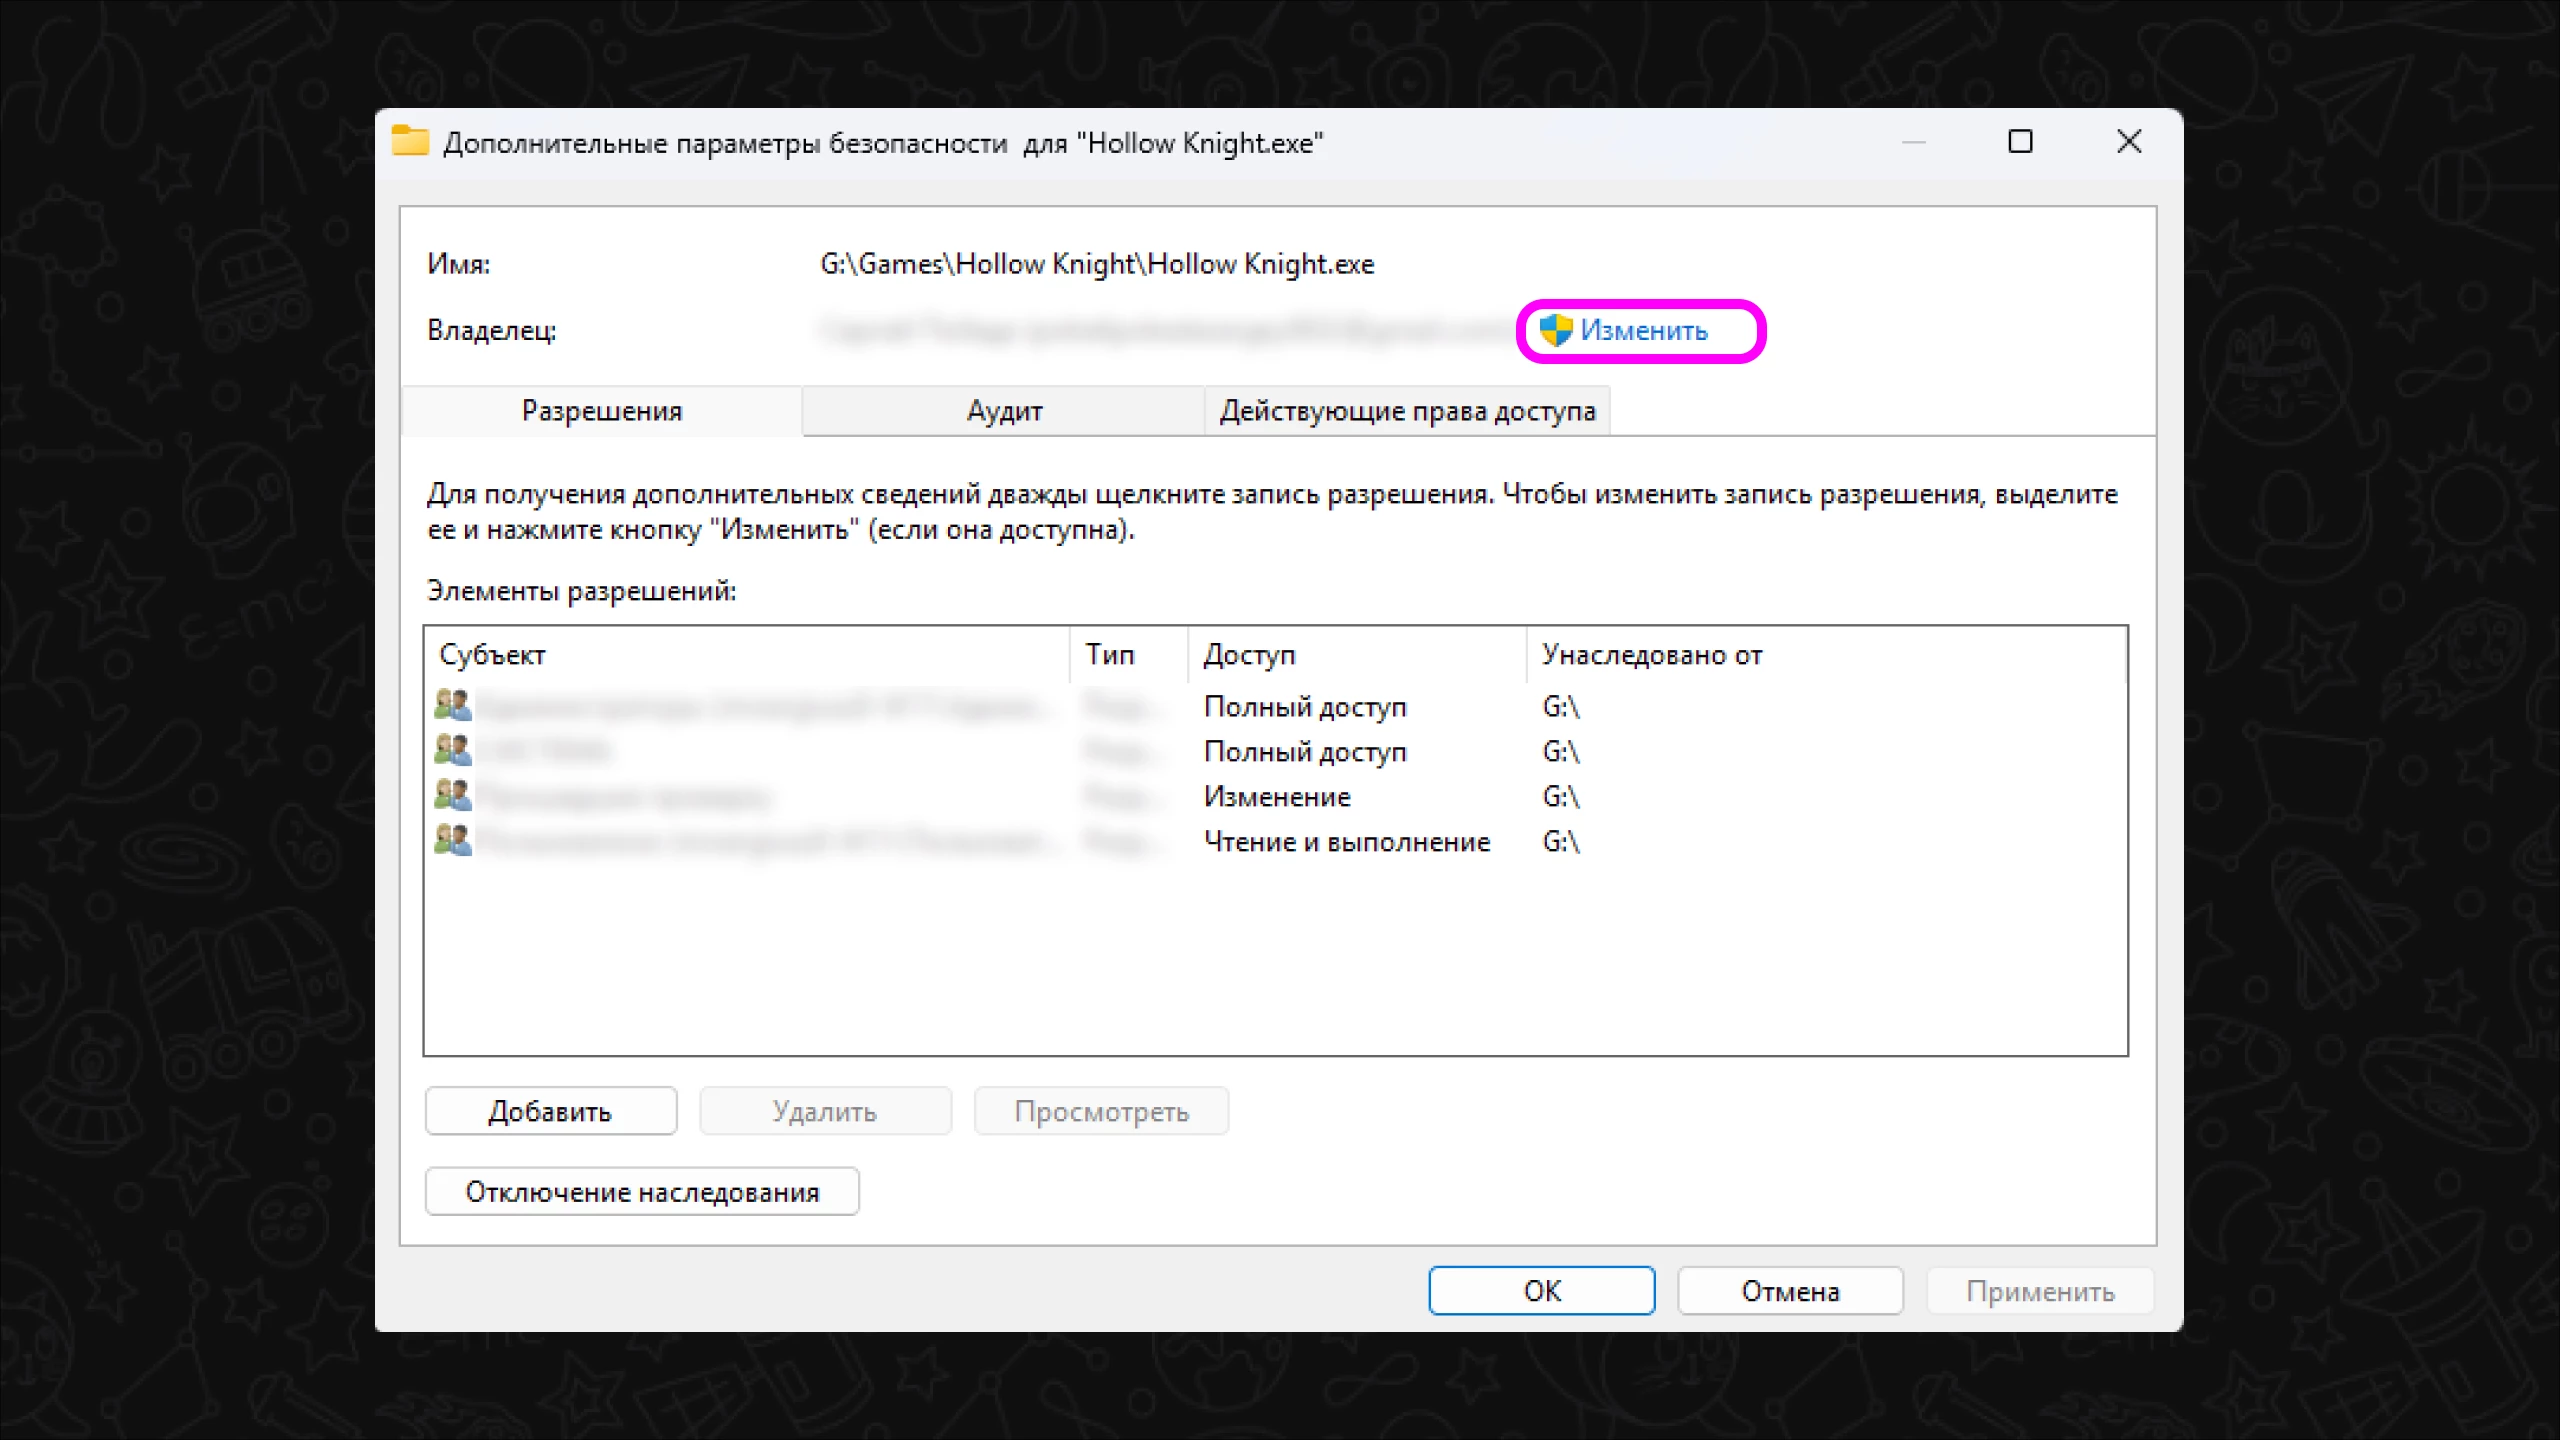Confirm with the OK button

click(1541, 1291)
